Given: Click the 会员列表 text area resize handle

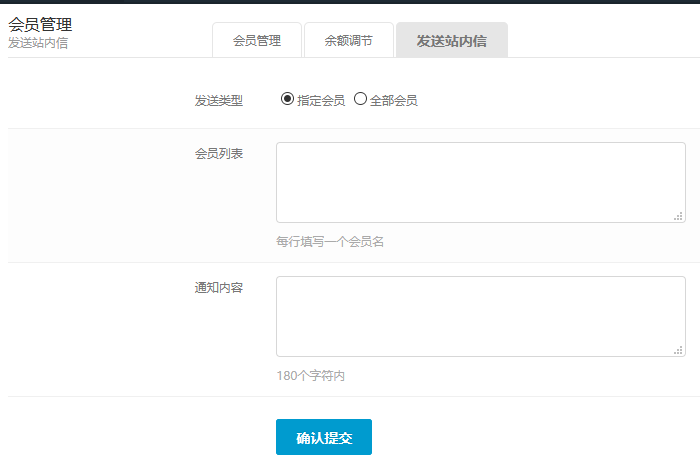Looking at the screenshot, I should coord(678,216).
